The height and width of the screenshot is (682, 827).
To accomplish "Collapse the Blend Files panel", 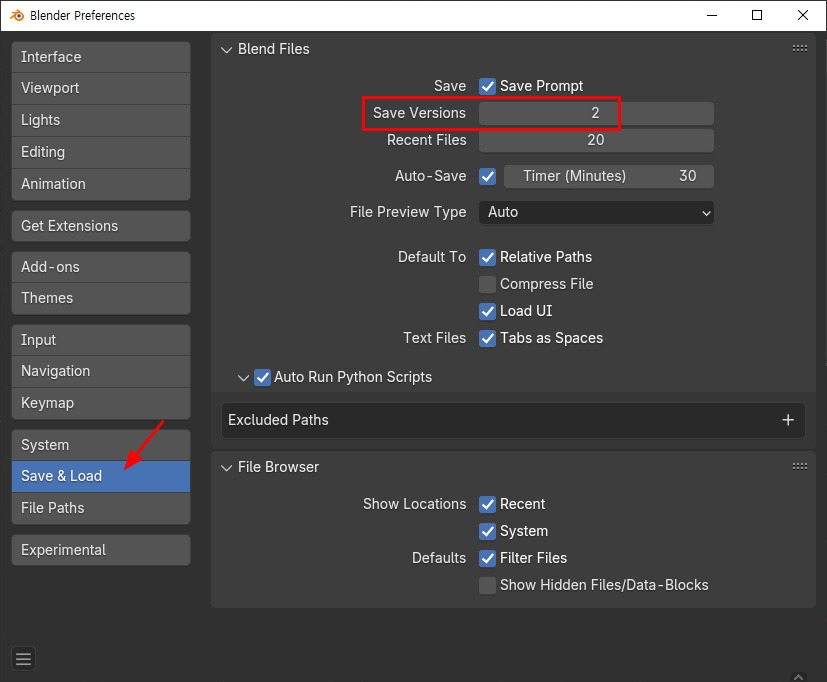I will point(226,50).
